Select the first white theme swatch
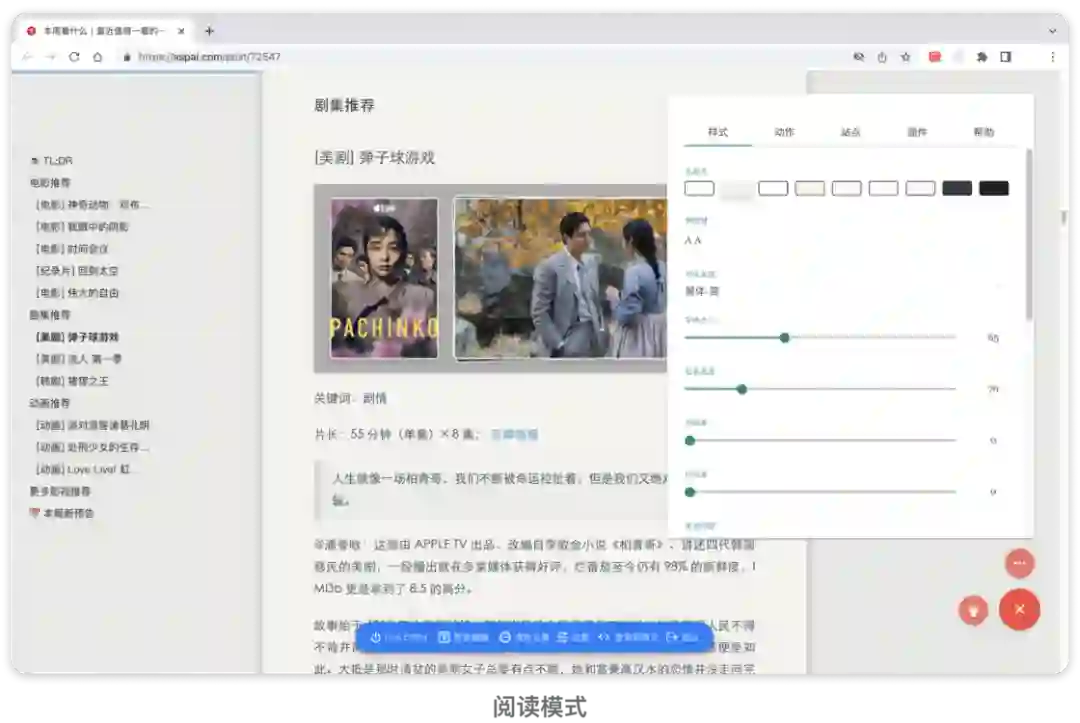The image size is (1080, 723). (699, 189)
